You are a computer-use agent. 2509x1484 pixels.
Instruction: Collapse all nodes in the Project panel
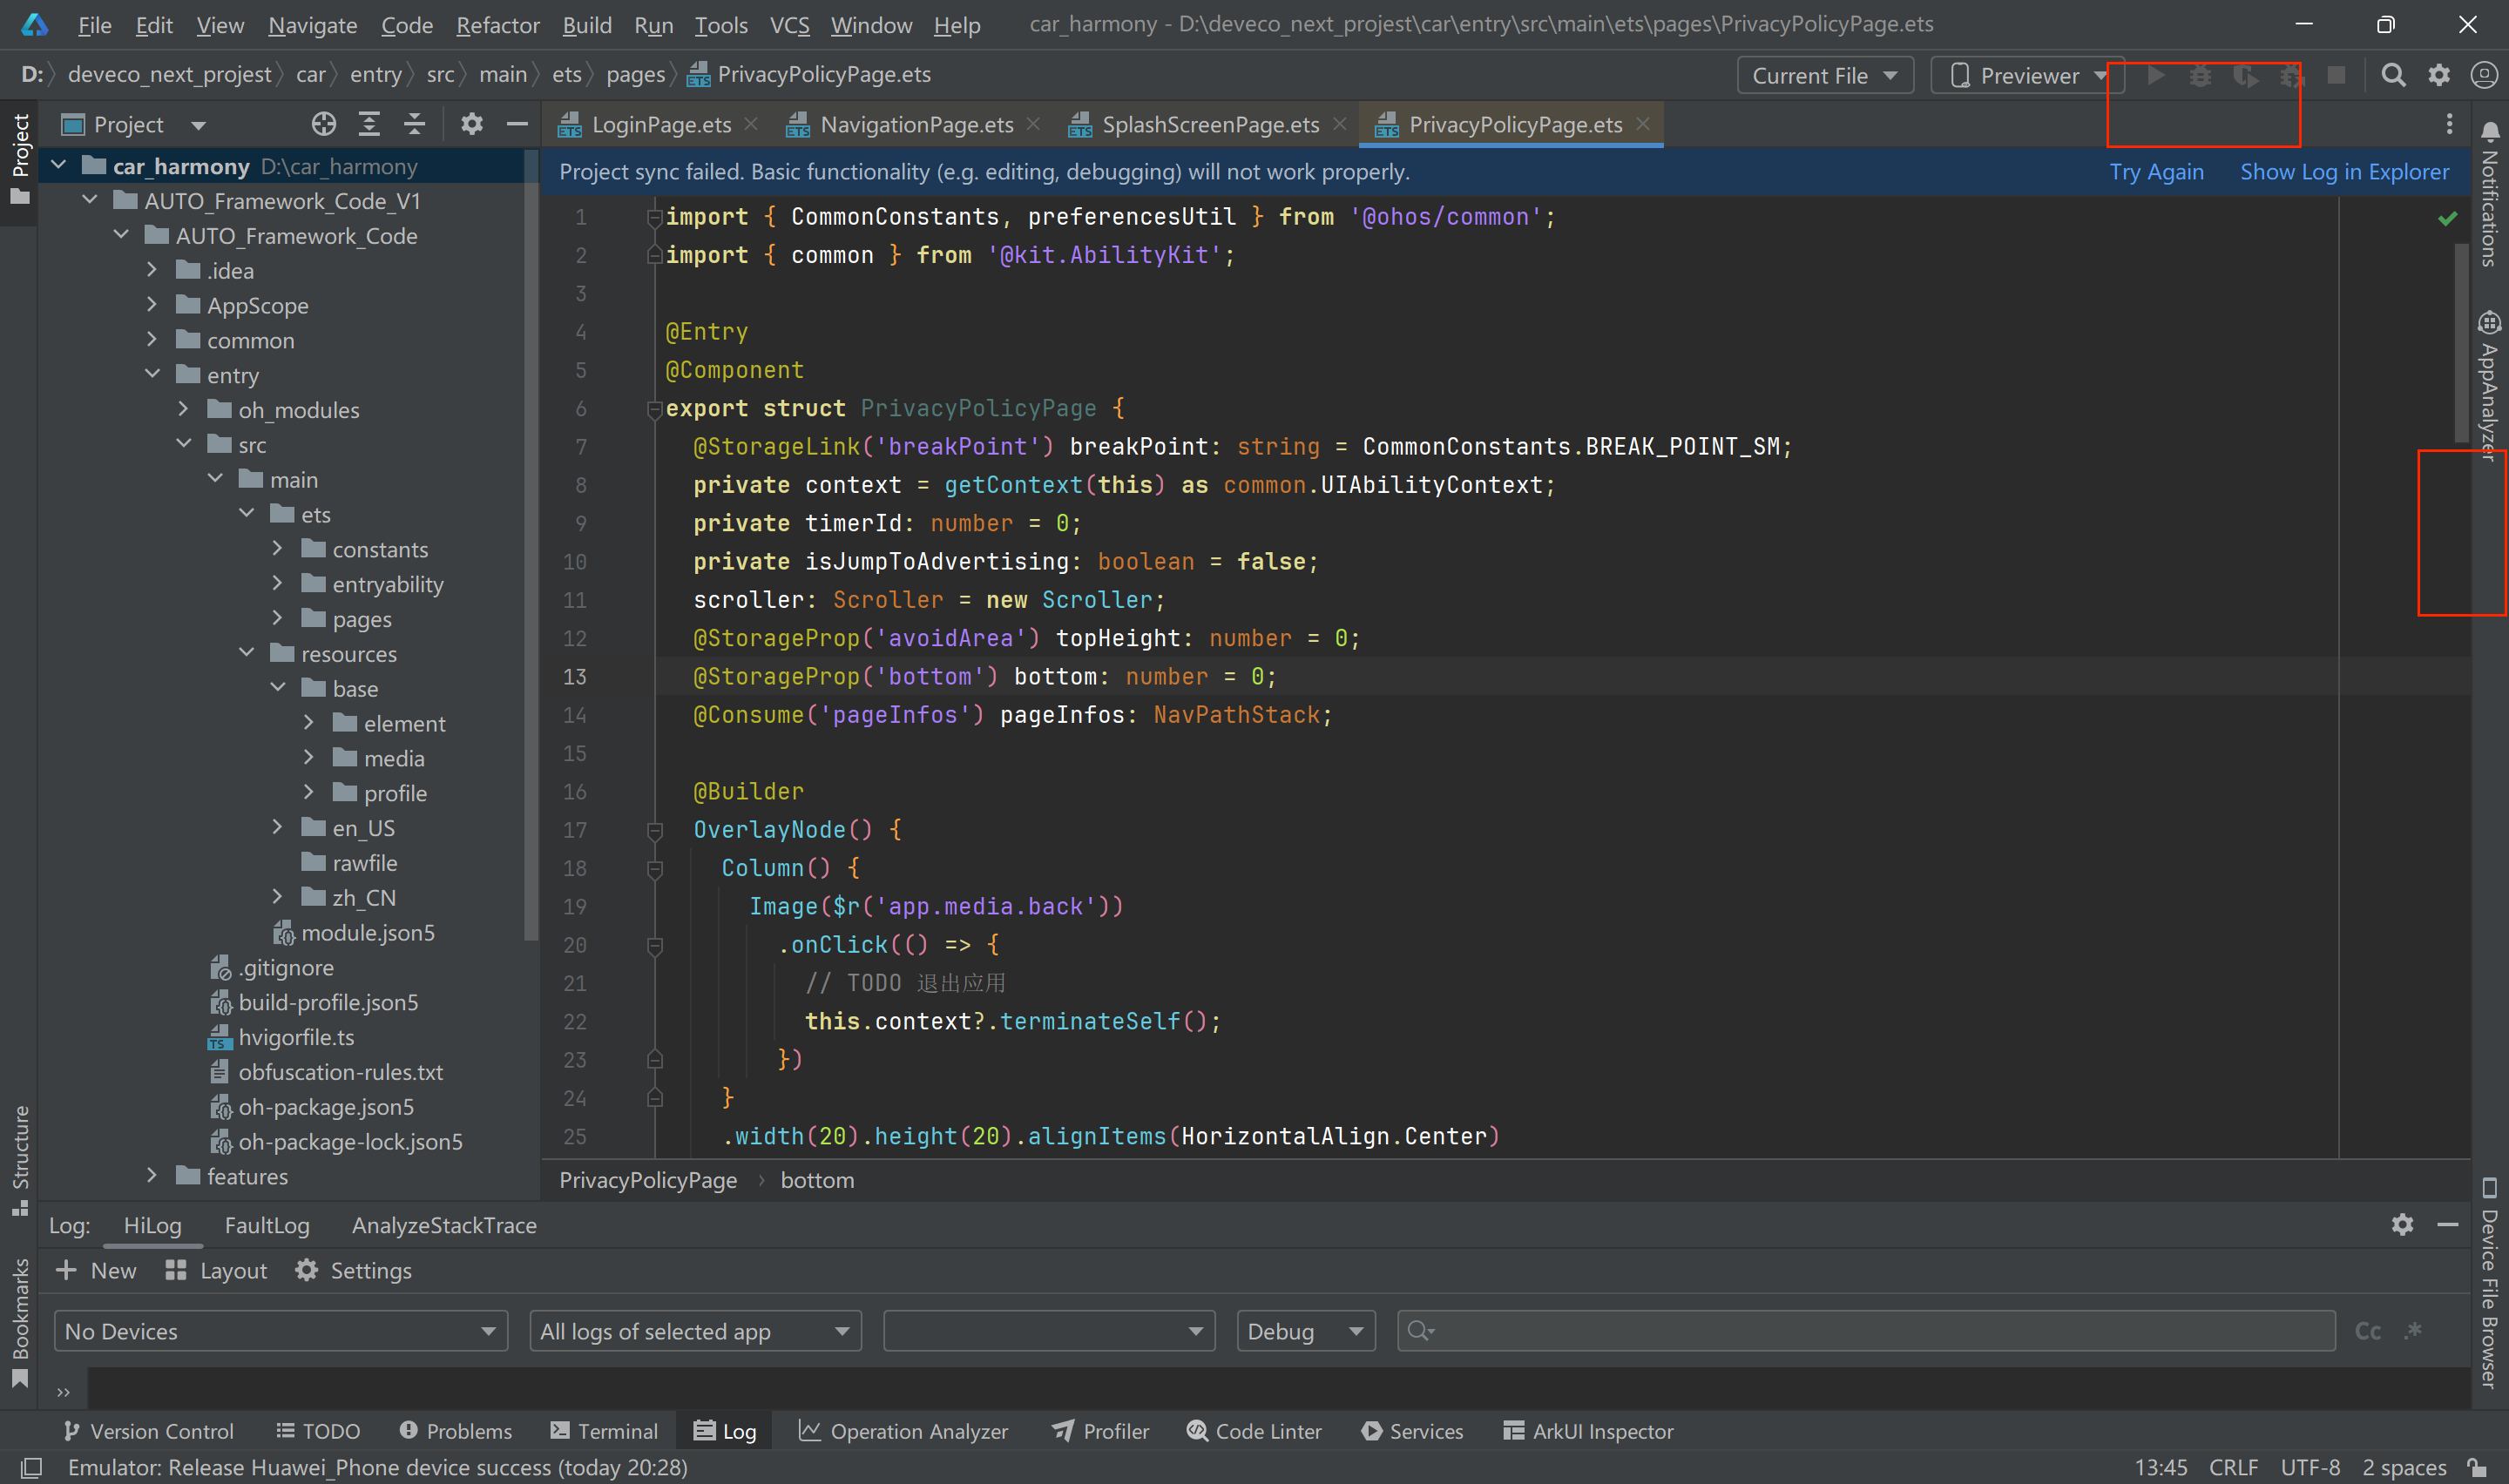click(x=414, y=124)
